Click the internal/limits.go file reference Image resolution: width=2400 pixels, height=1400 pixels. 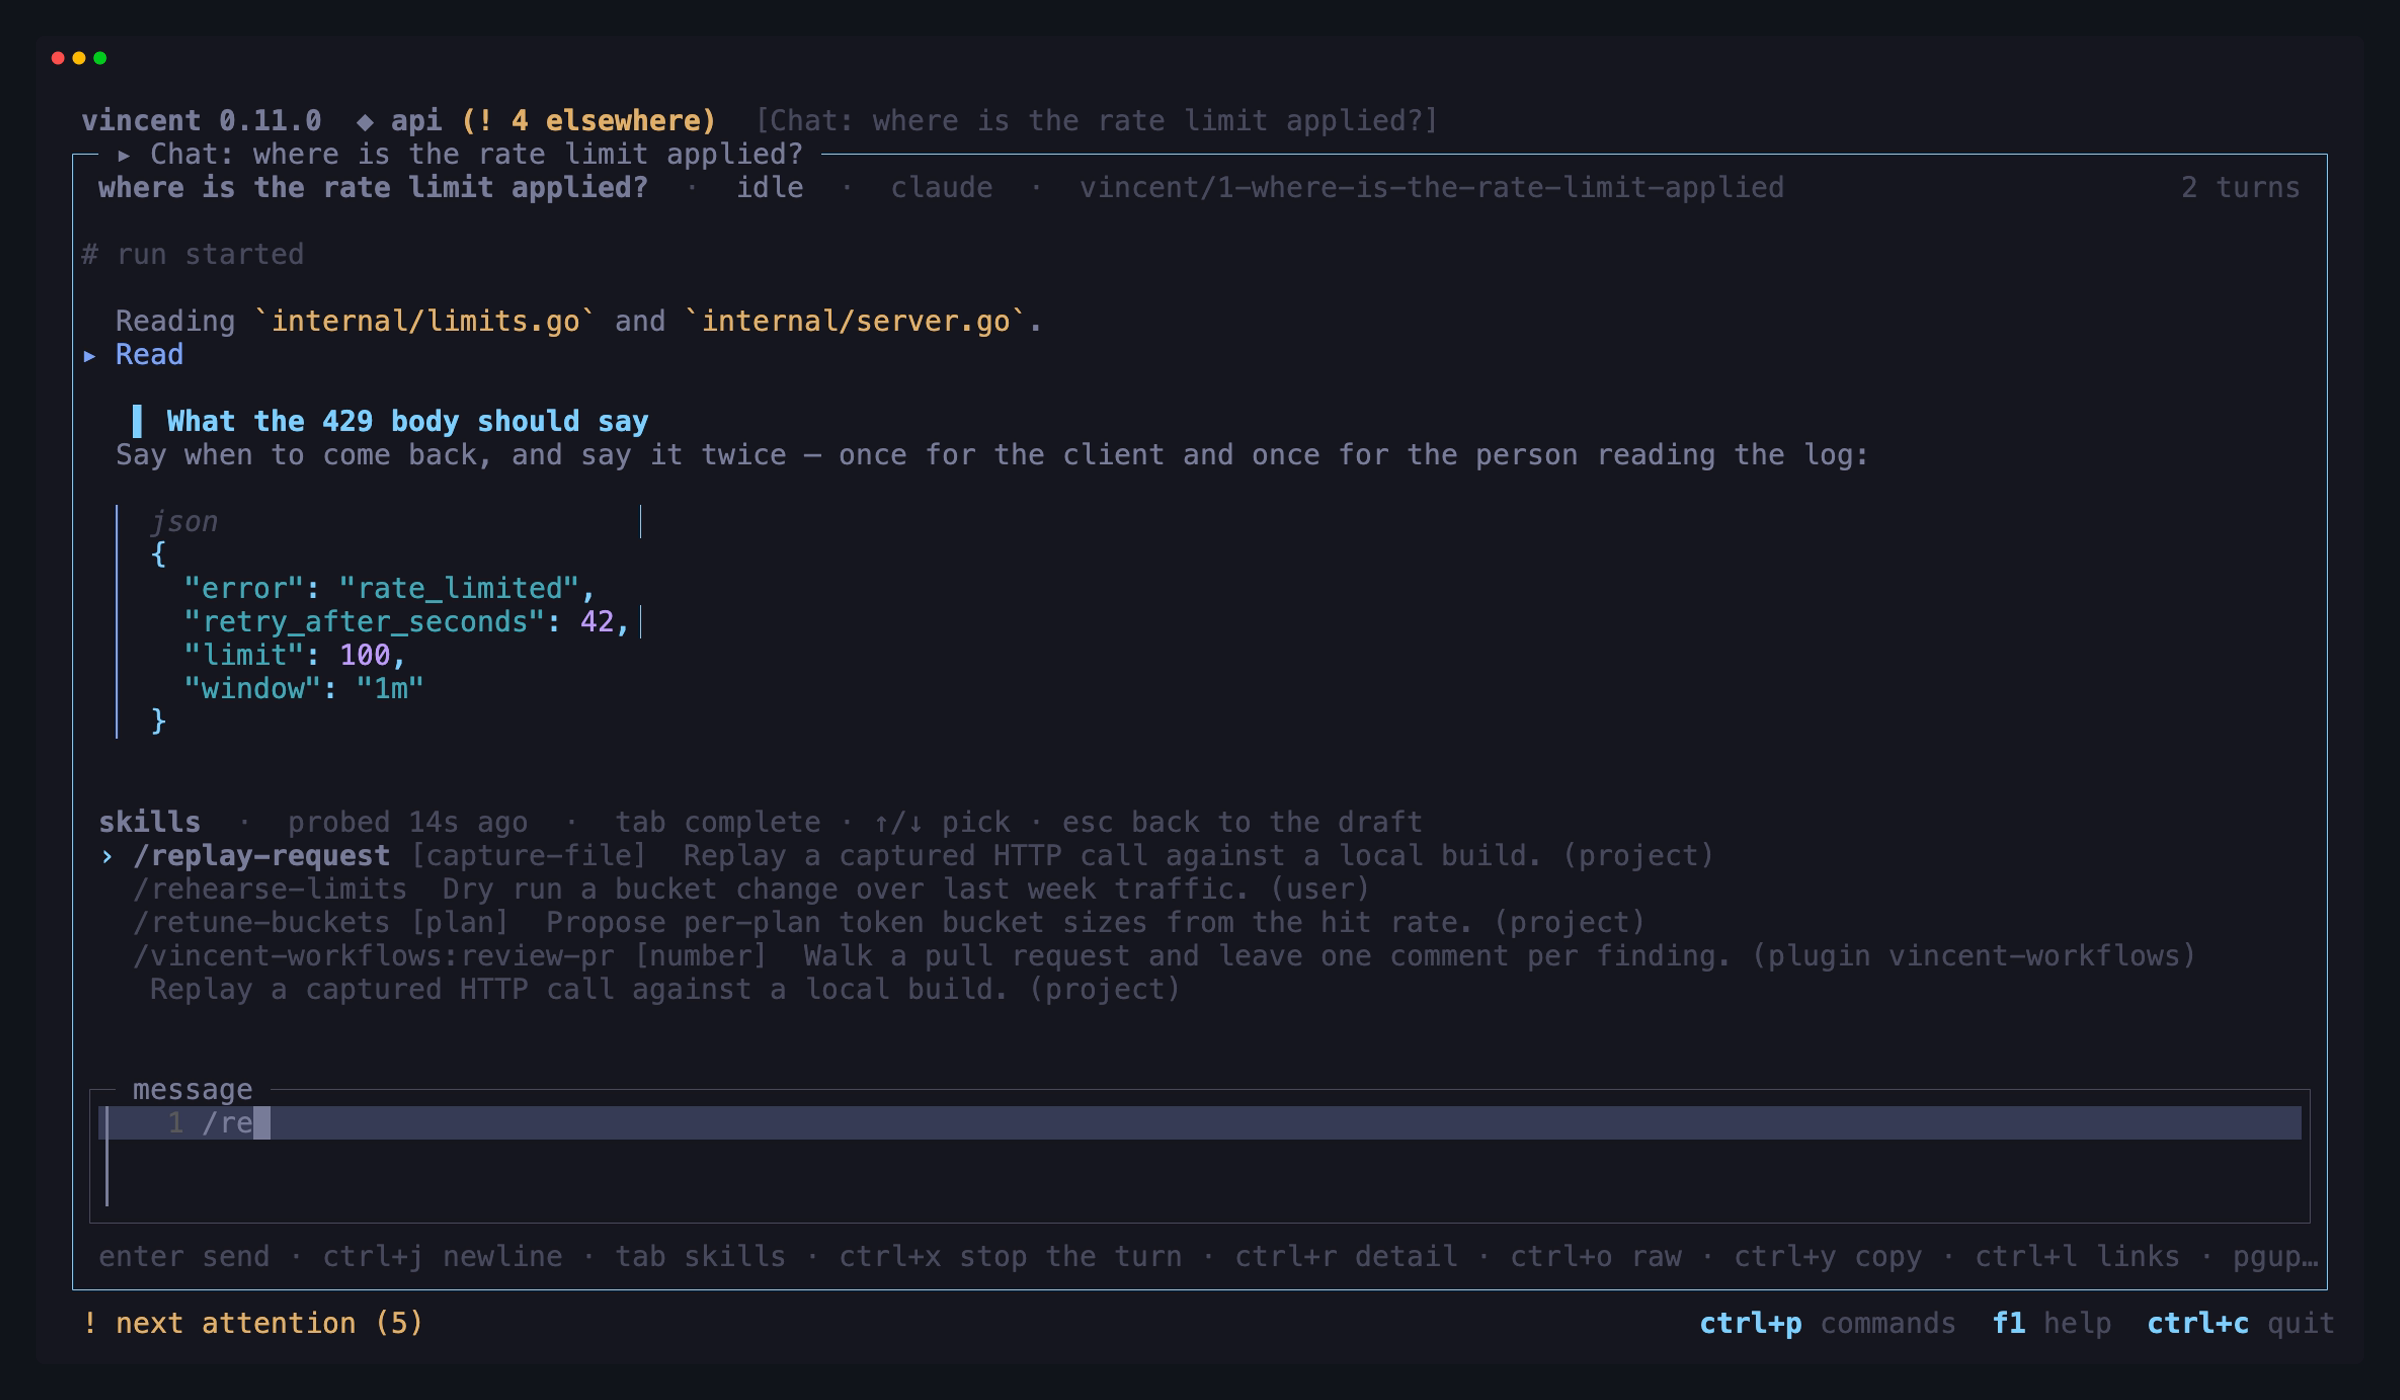coord(425,321)
